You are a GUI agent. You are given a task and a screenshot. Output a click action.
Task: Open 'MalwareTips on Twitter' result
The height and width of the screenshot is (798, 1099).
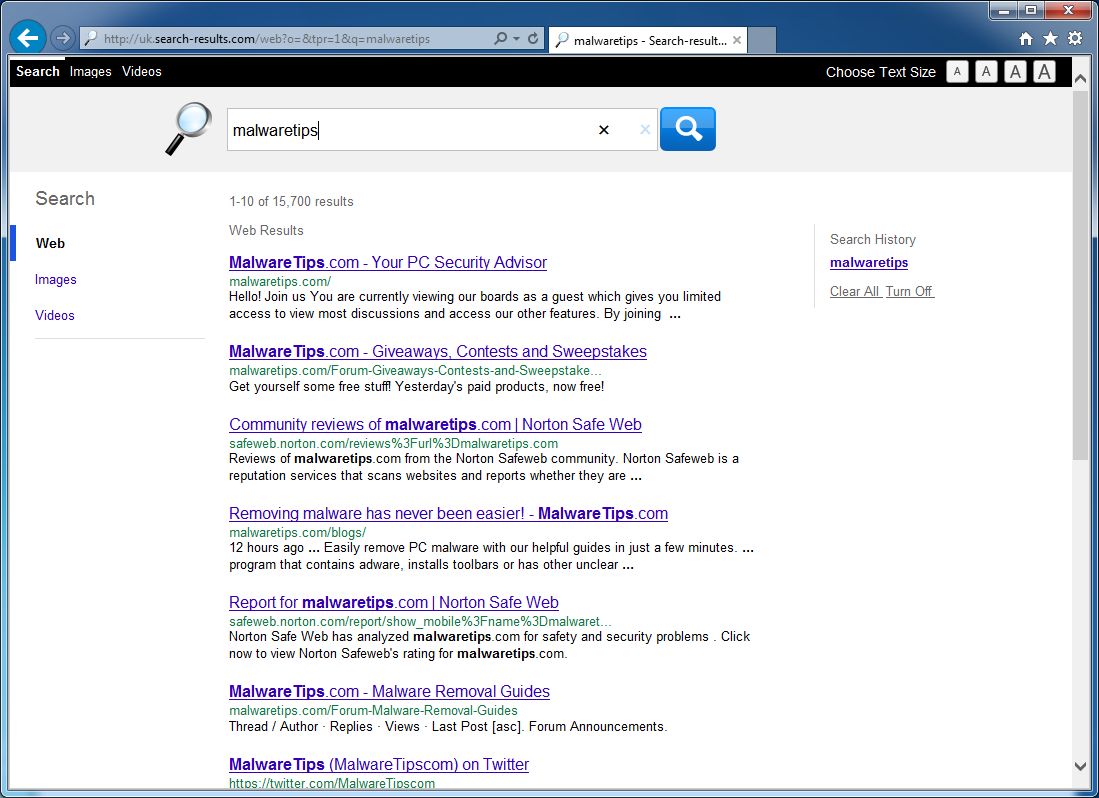click(378, 764)
